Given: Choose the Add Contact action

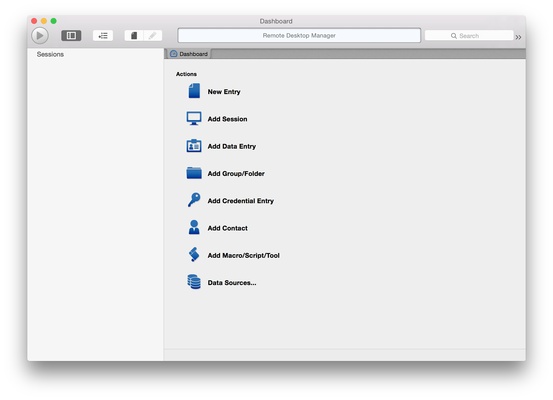Looking at the screenshot, I should pos(227,228).
